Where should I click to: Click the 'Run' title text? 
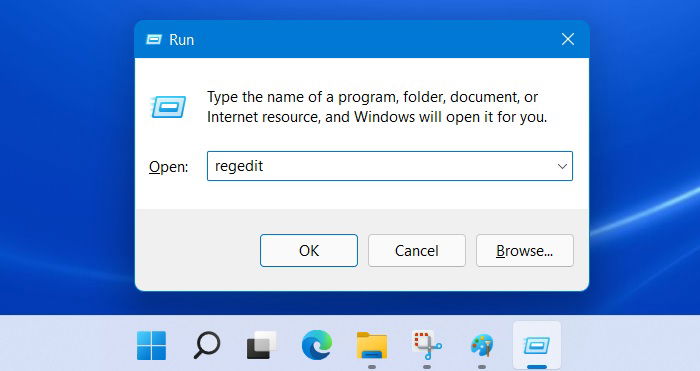point(181,40)
